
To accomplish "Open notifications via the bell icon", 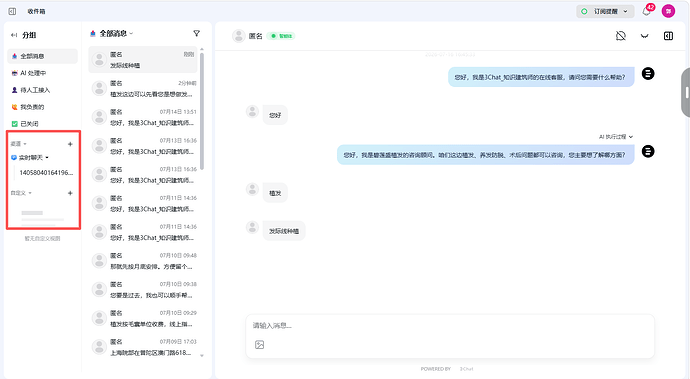I will coord(646,11).
